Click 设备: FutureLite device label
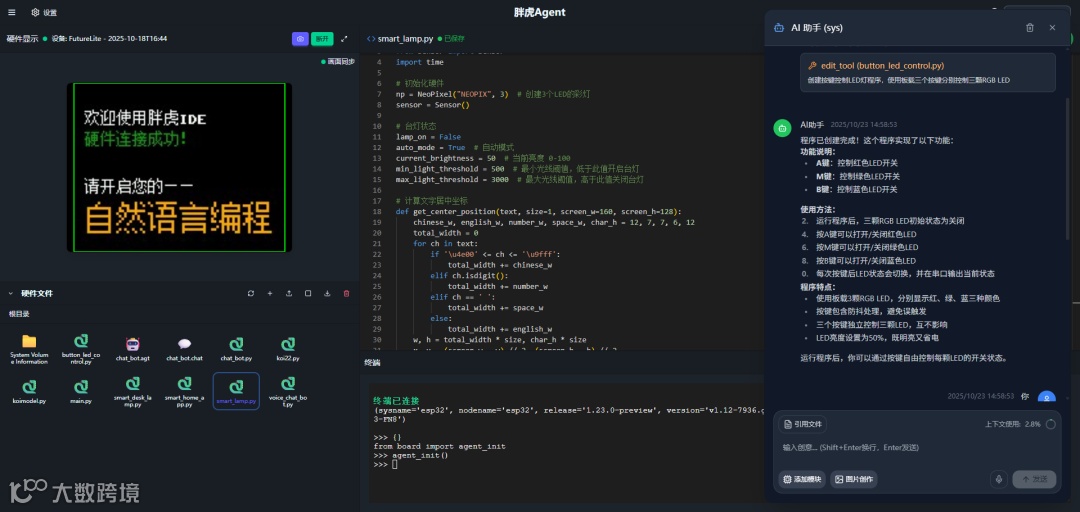 pos(110,39)
